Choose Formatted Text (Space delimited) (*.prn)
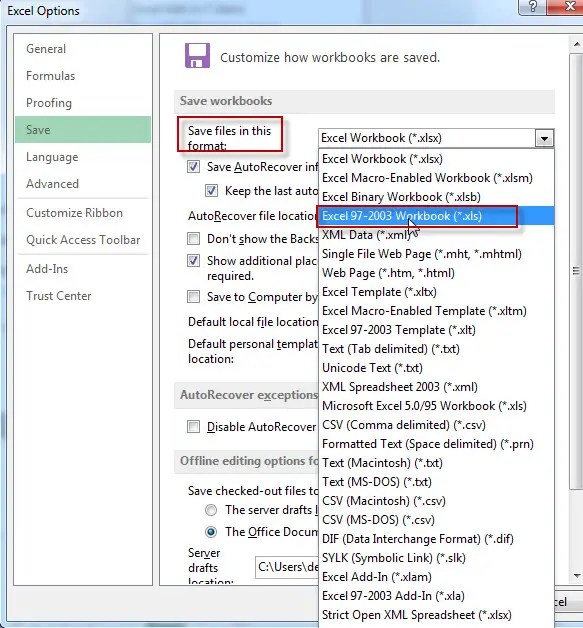 point(436,444)
